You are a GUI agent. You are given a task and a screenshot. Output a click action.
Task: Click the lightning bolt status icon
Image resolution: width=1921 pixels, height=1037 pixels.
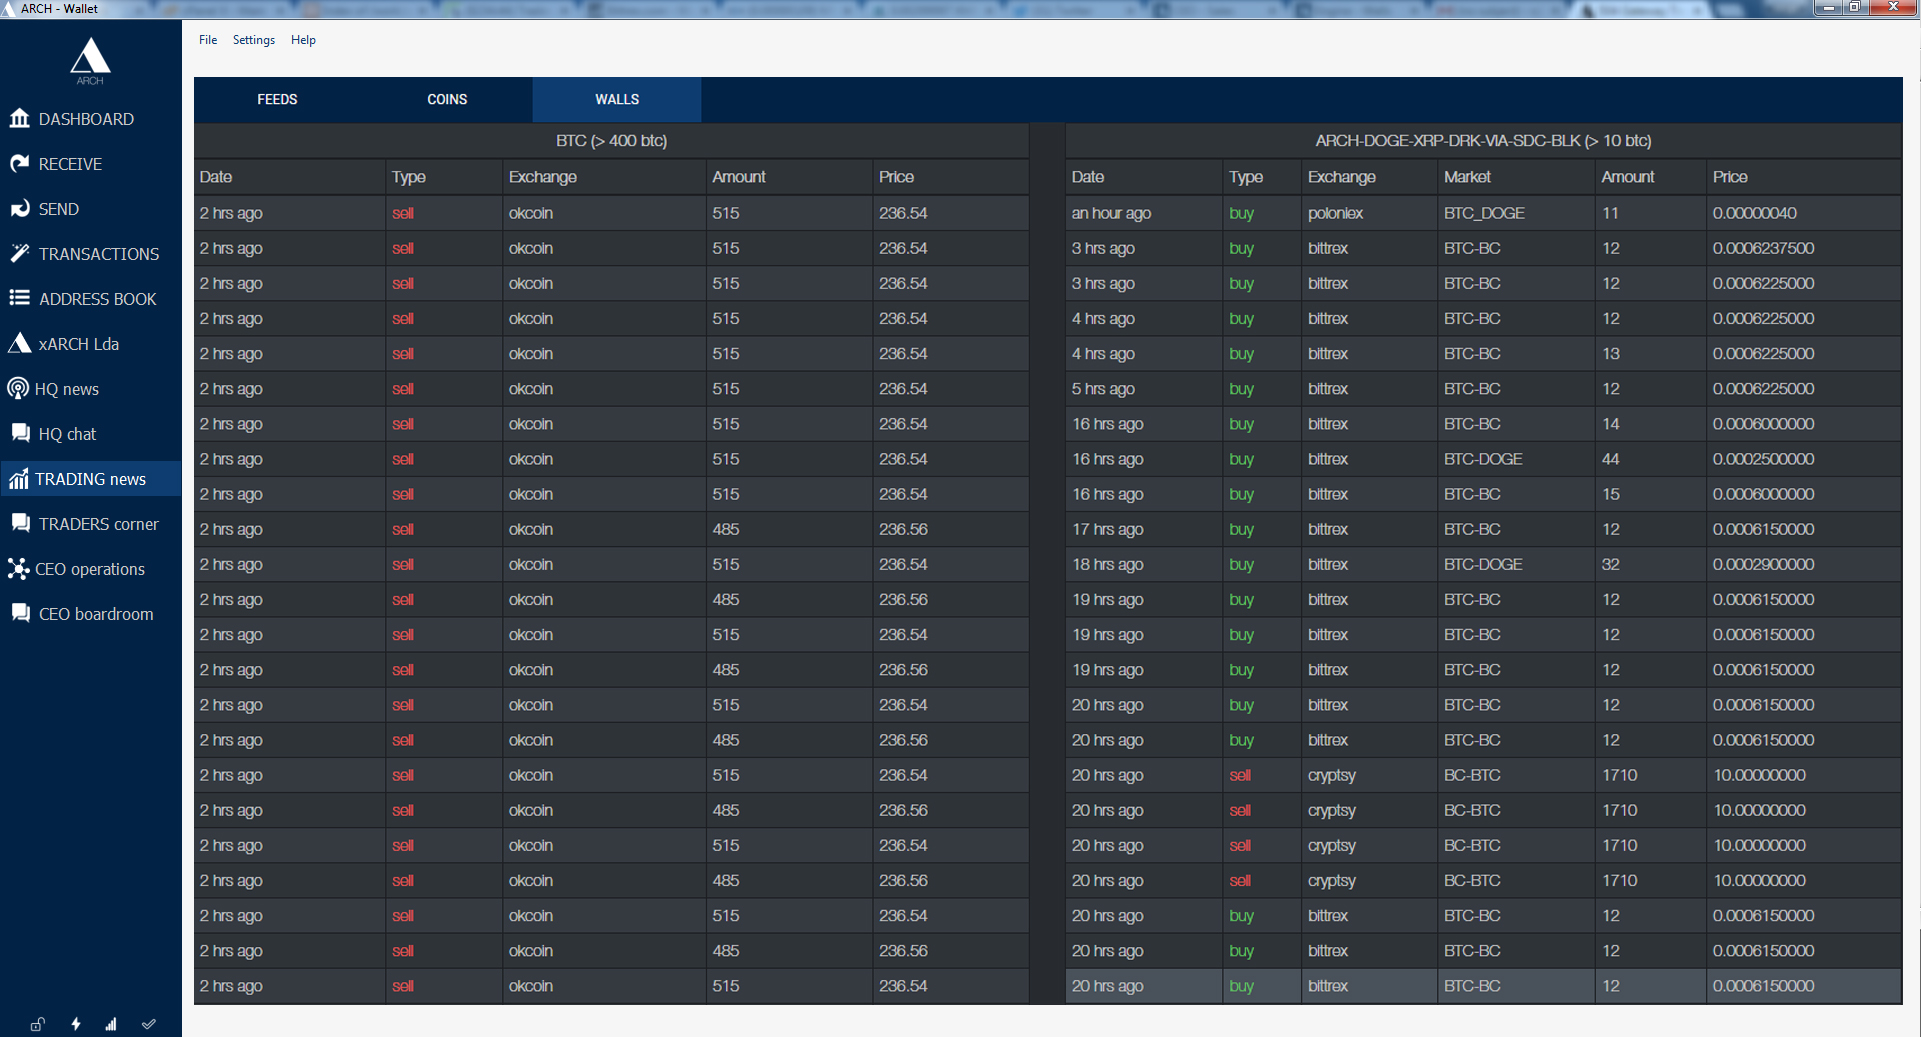75,1024
